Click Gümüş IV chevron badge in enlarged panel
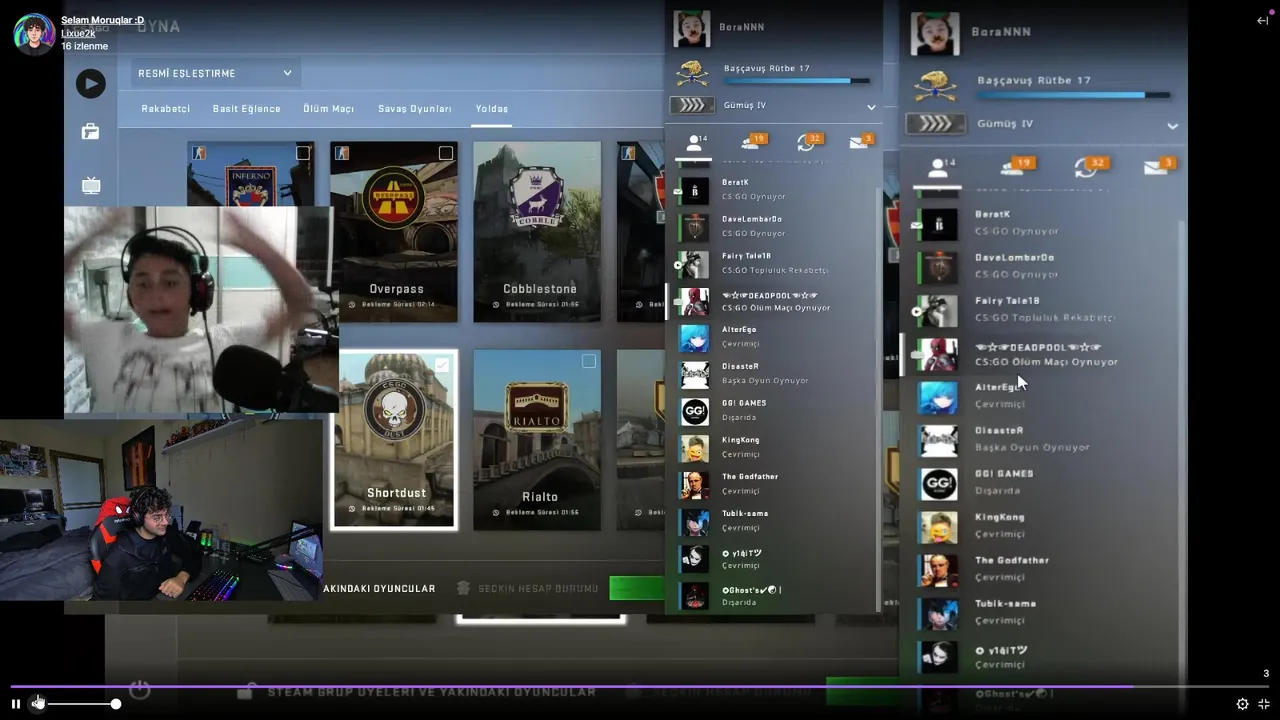 pos(936,124)
